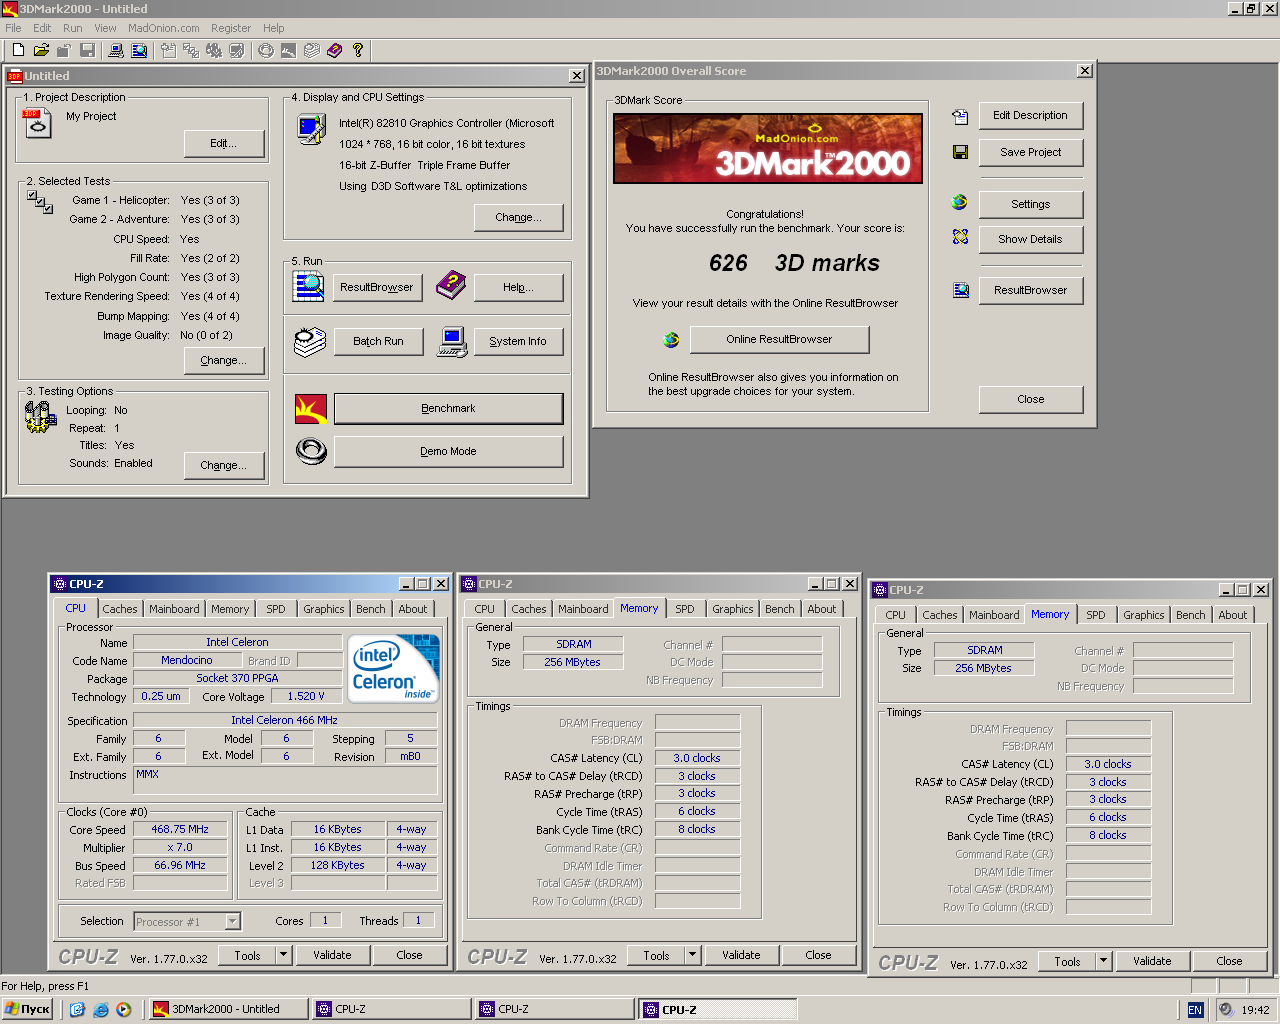Open Graphics tab in rightmost CPU-Z window
The image size is (1280, 1024).
pos(1144,615)
